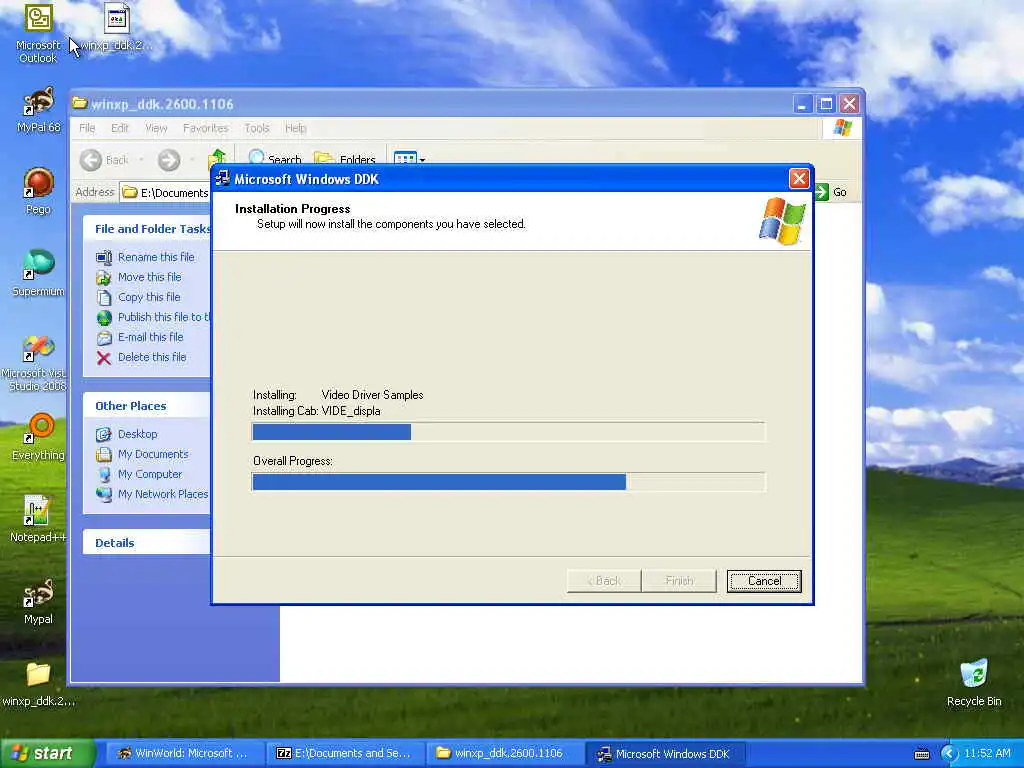The height and width of the screenshot is (768, 1024).
Task: Click the system clock showing 11:52 AM
Action: coord(987,753)
